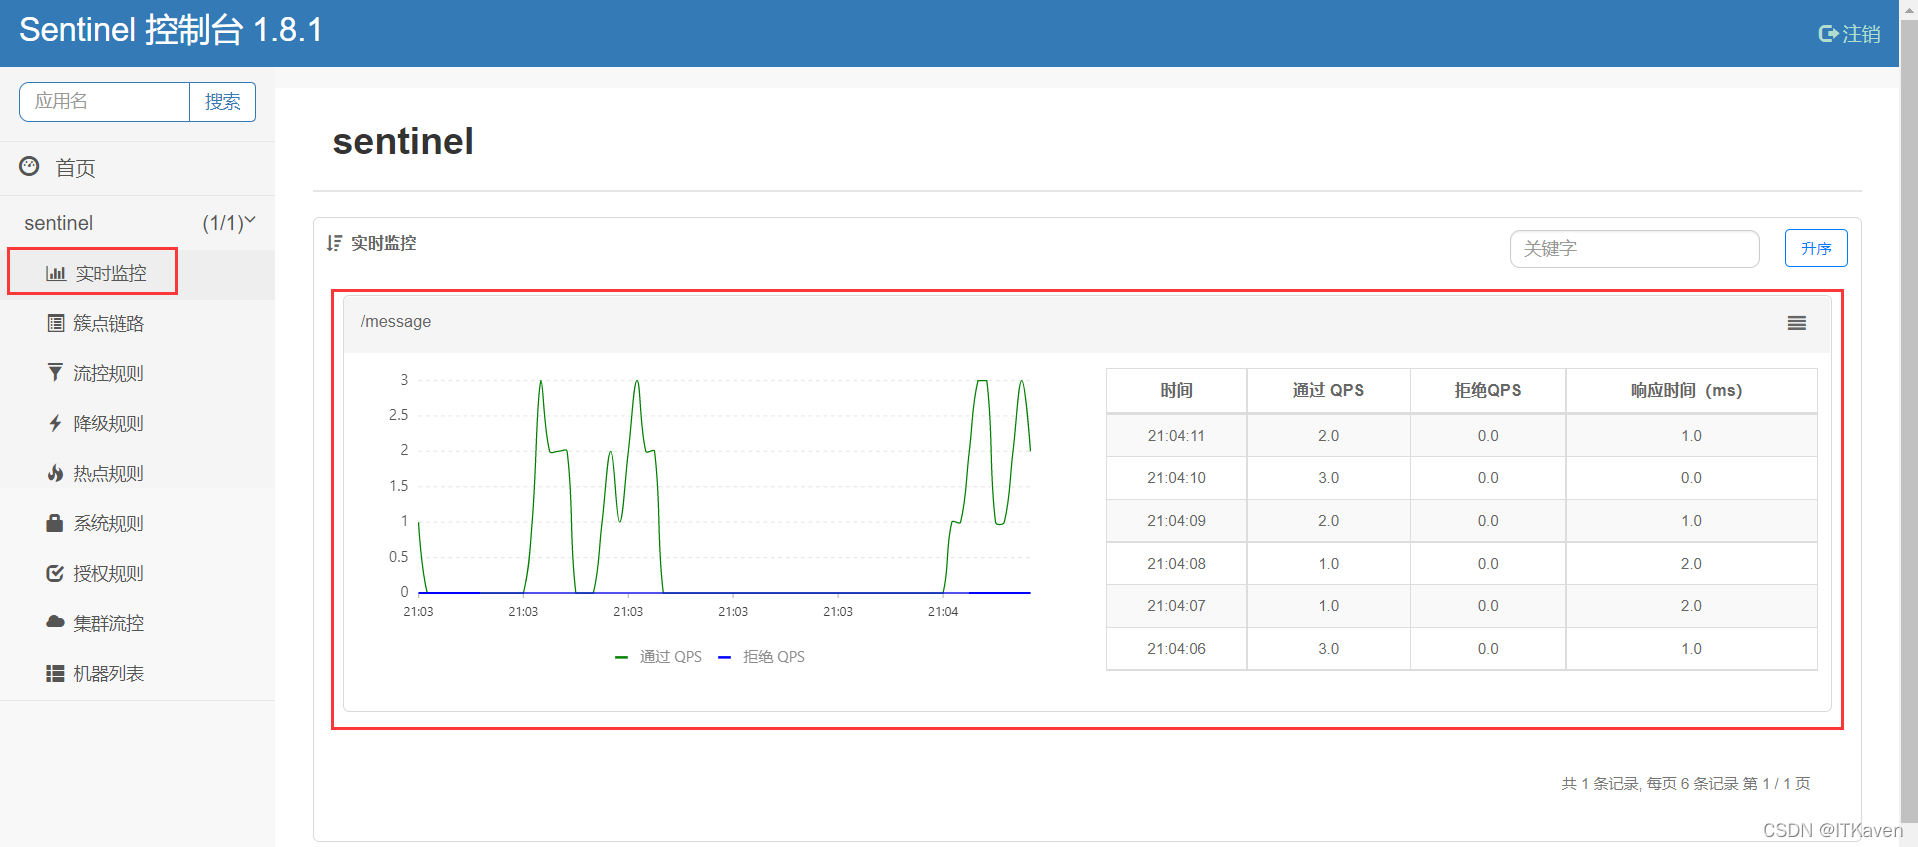Image resolution: width=1918 pixels, height=847 pixels.
Task: Open the /message chart hamburger menu
Action: [1797, 323]
